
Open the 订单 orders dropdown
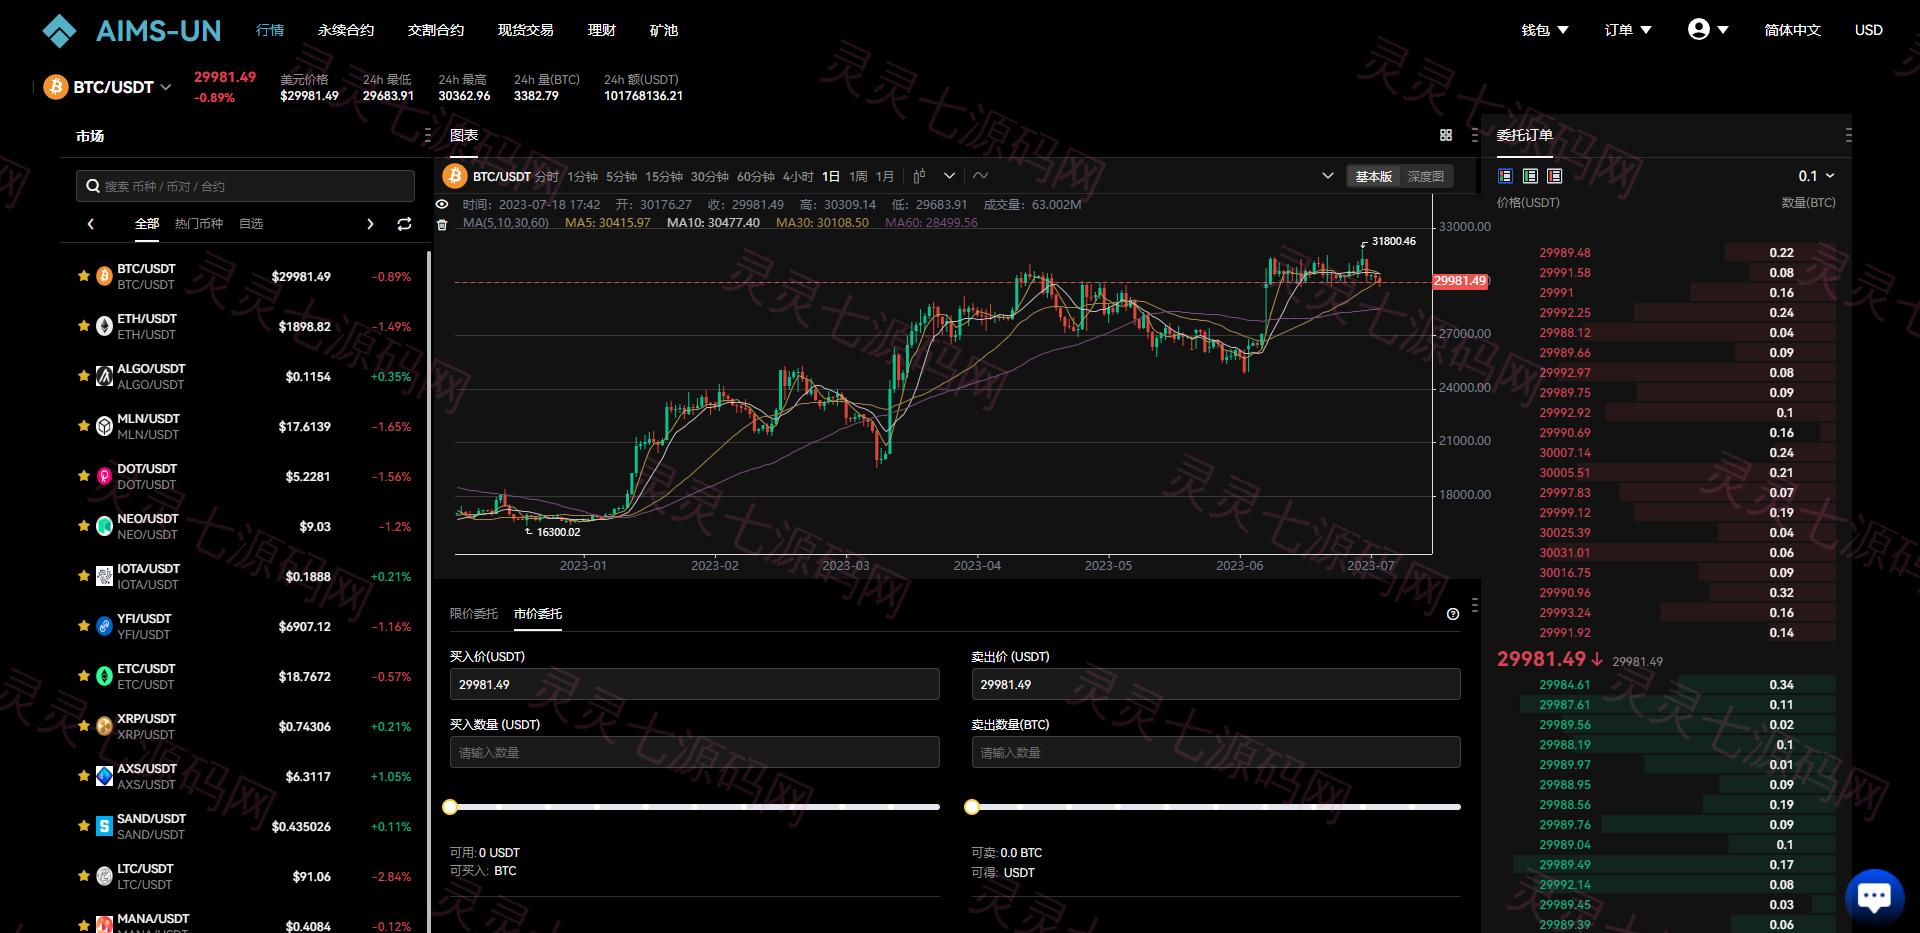tap(1628, 30)
